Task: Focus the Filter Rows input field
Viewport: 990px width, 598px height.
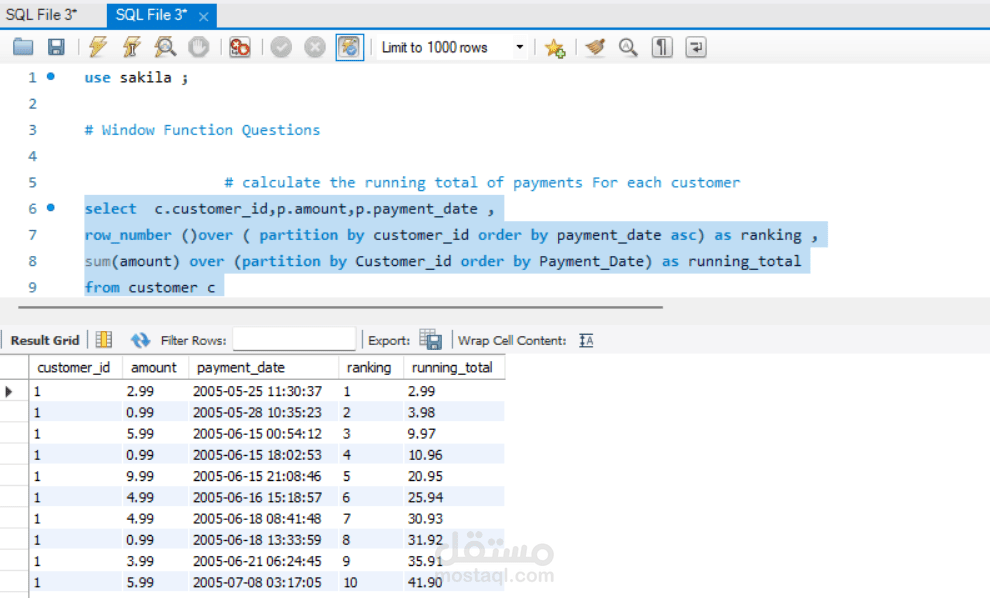Action: (x=294, y=339)
